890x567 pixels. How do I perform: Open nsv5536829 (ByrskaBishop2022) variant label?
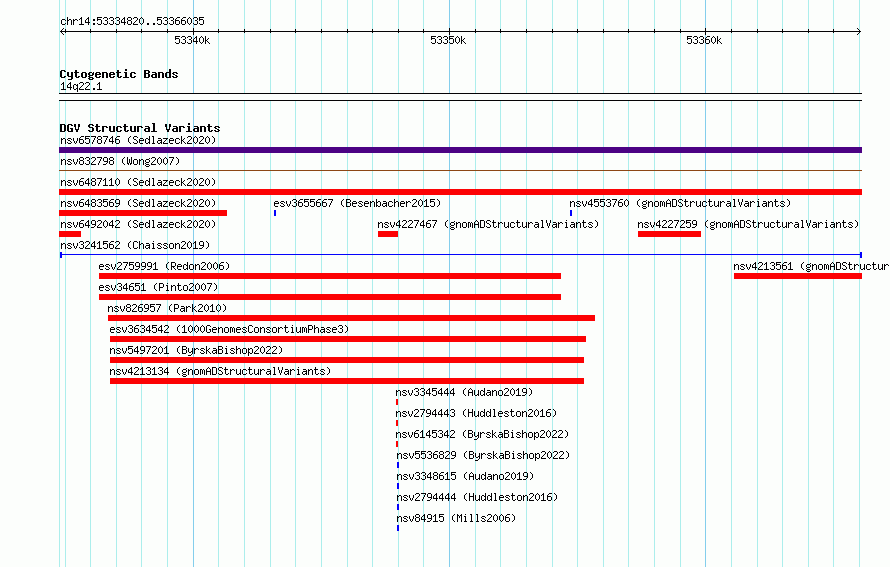tap(483, 455)
